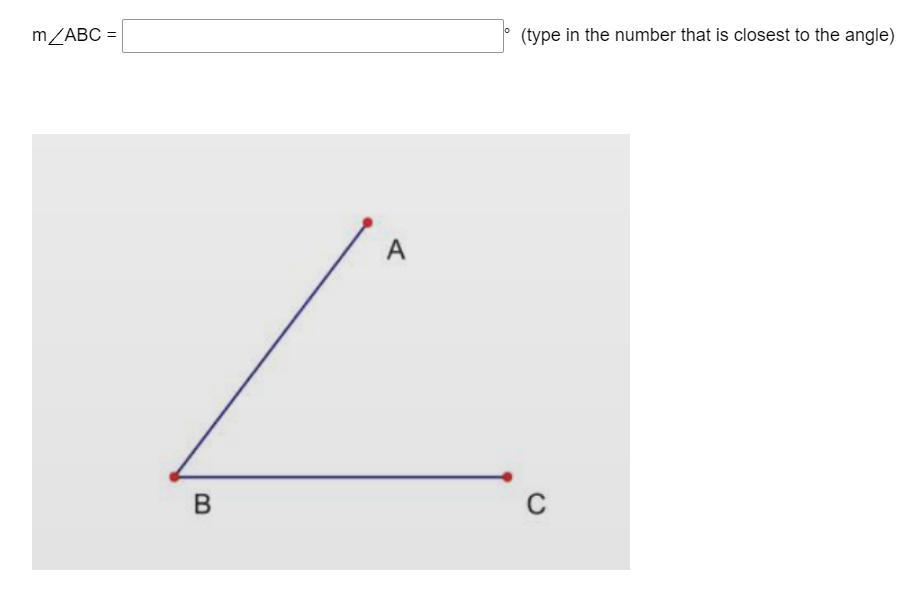Click the letter label C

pyautogui.click(x=536, y=504)
